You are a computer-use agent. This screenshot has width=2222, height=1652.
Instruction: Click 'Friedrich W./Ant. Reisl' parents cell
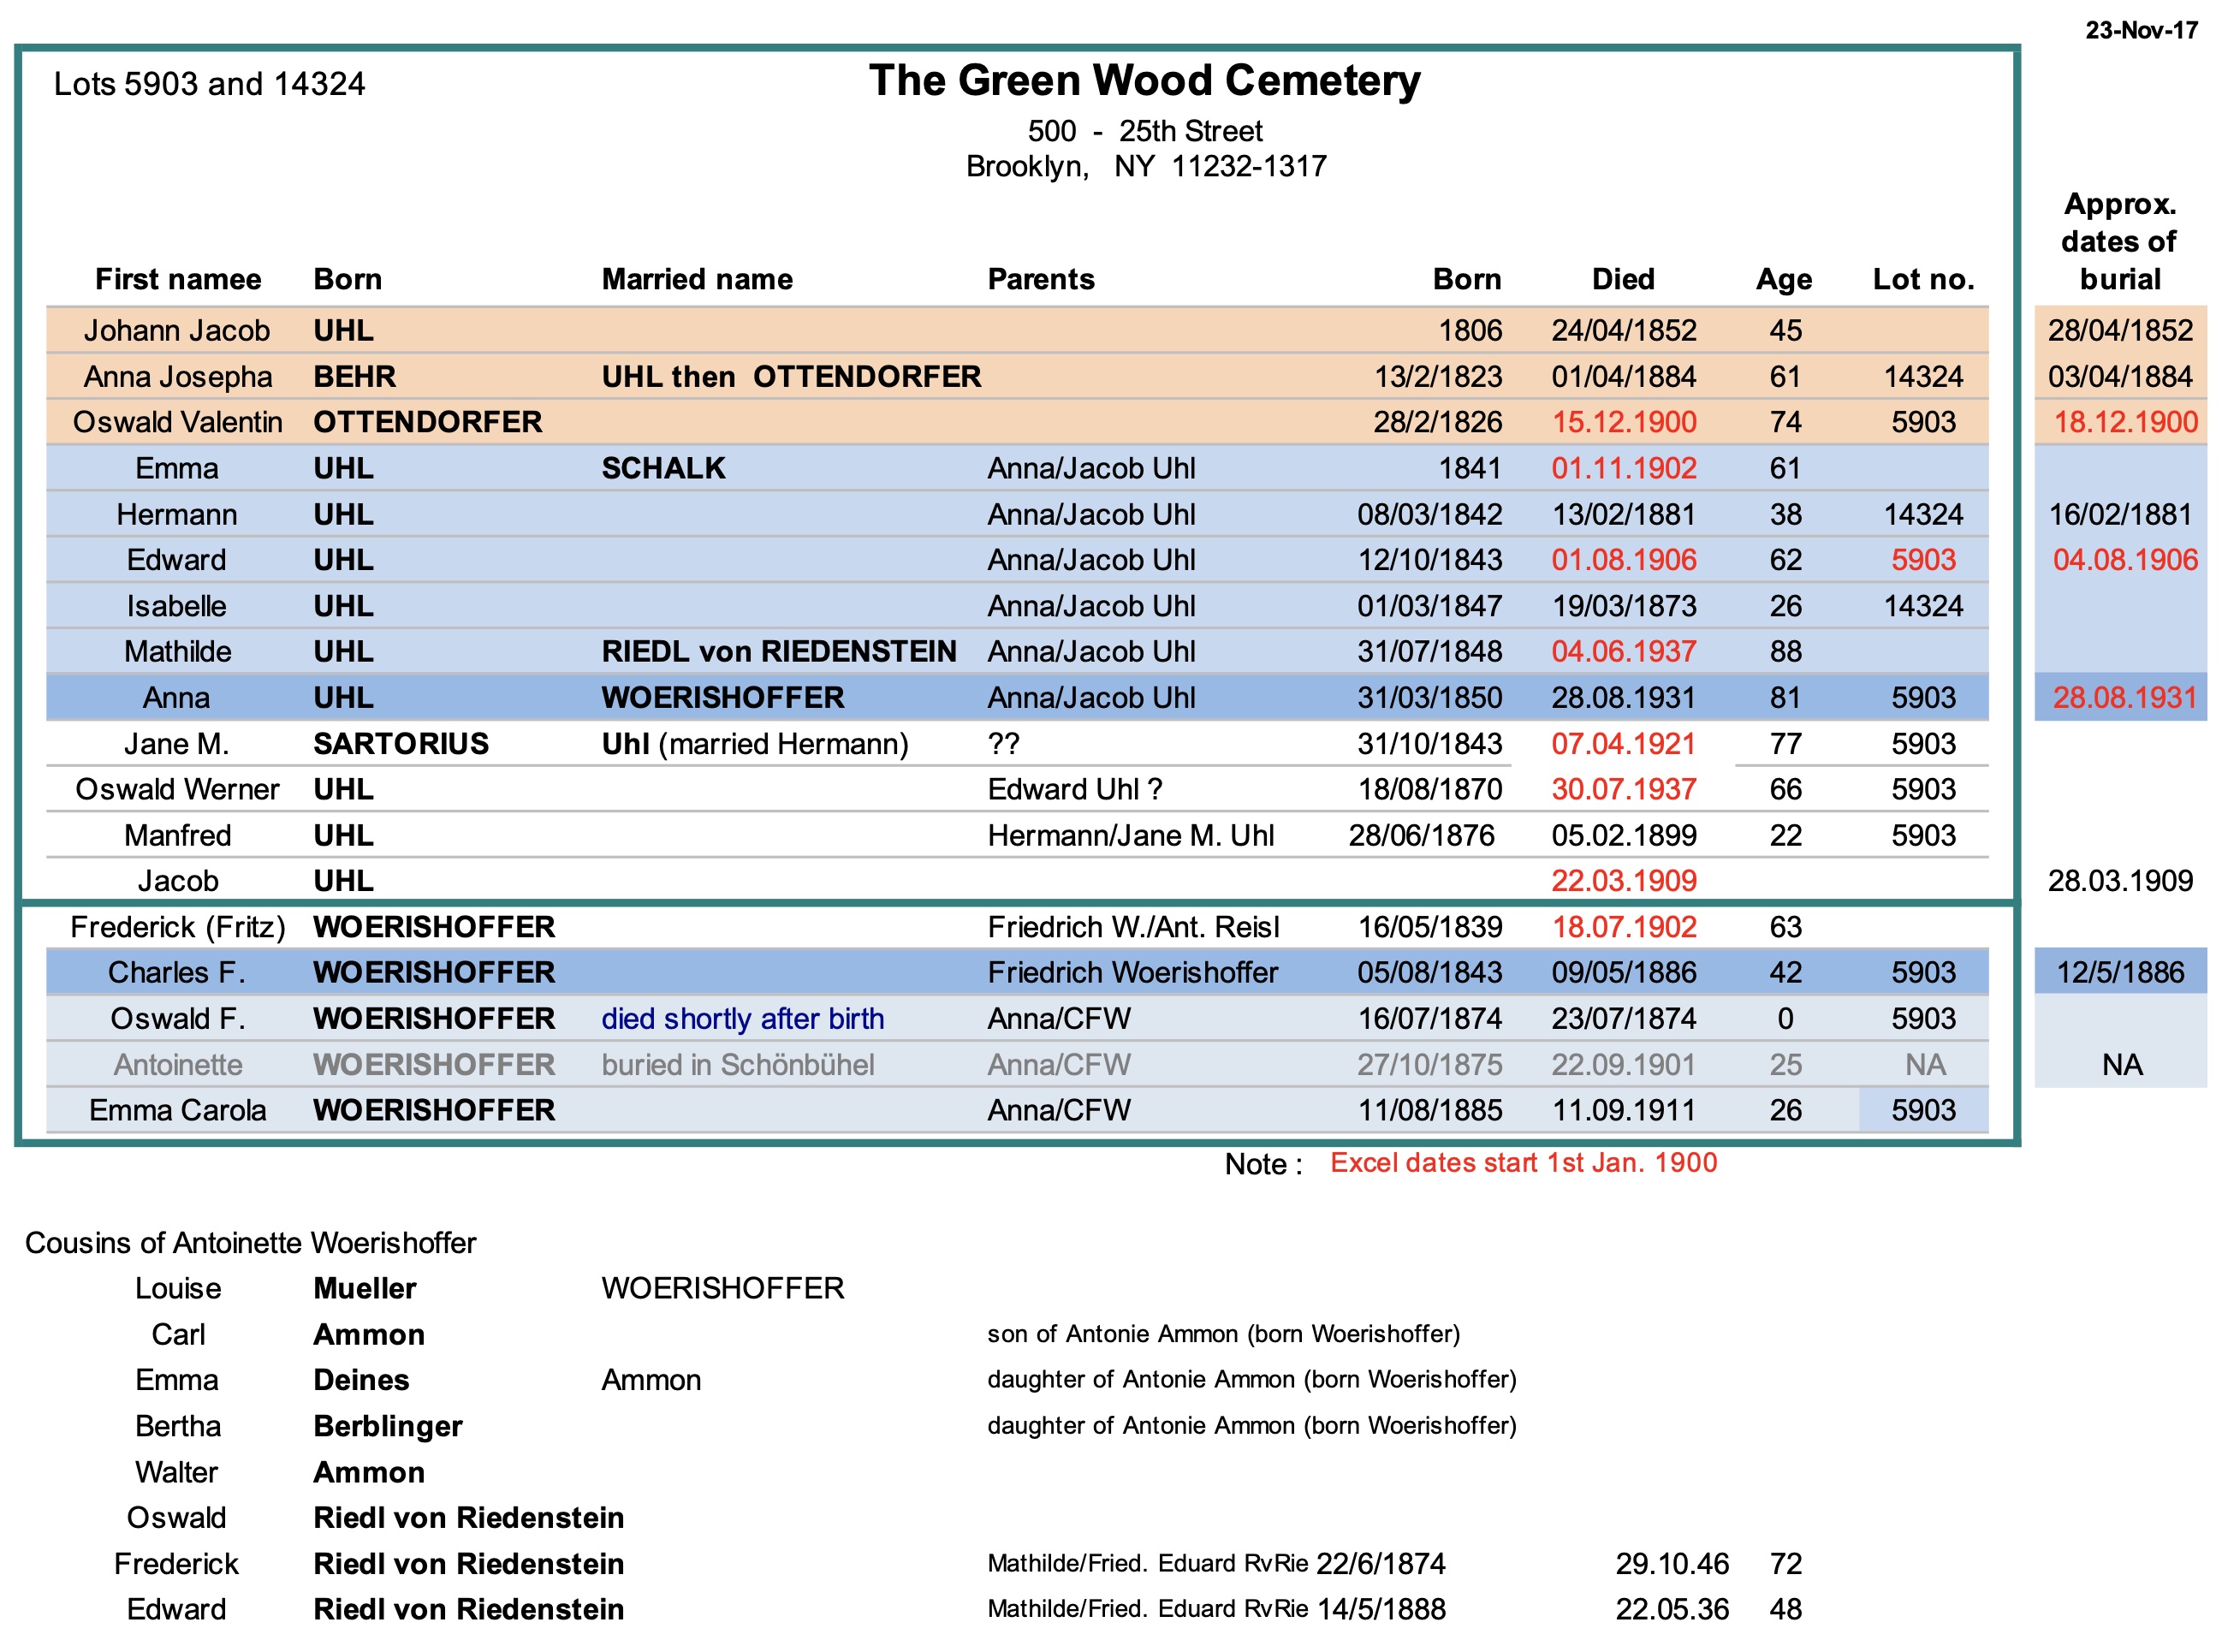coord(1133,927)
